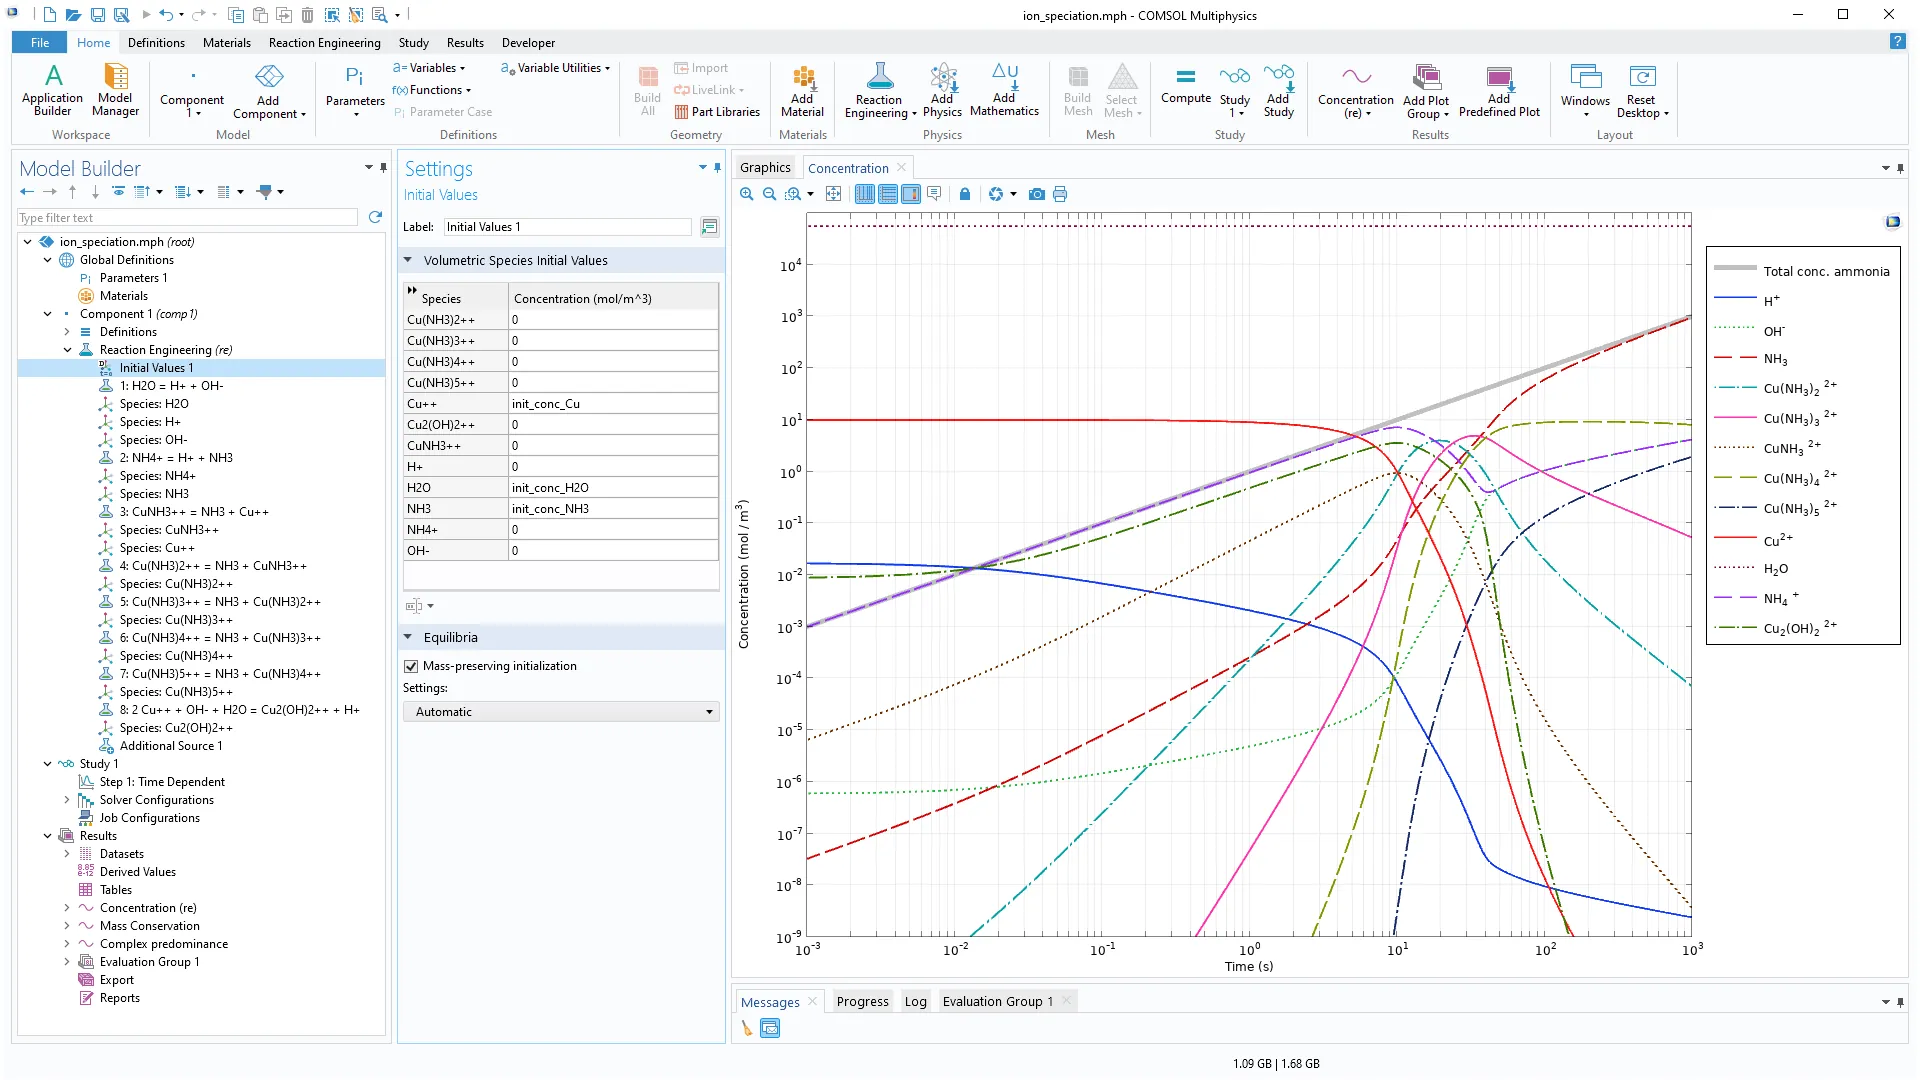Open the Equilibria Settings dropdown set to Automatic
The width and height of the screenshot is (1920, 1080).
560,712
